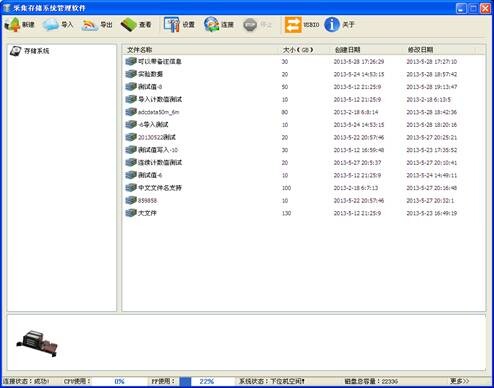Click the storage device thumbnail image
494x388 pixels.
click(x=37, y=344)
